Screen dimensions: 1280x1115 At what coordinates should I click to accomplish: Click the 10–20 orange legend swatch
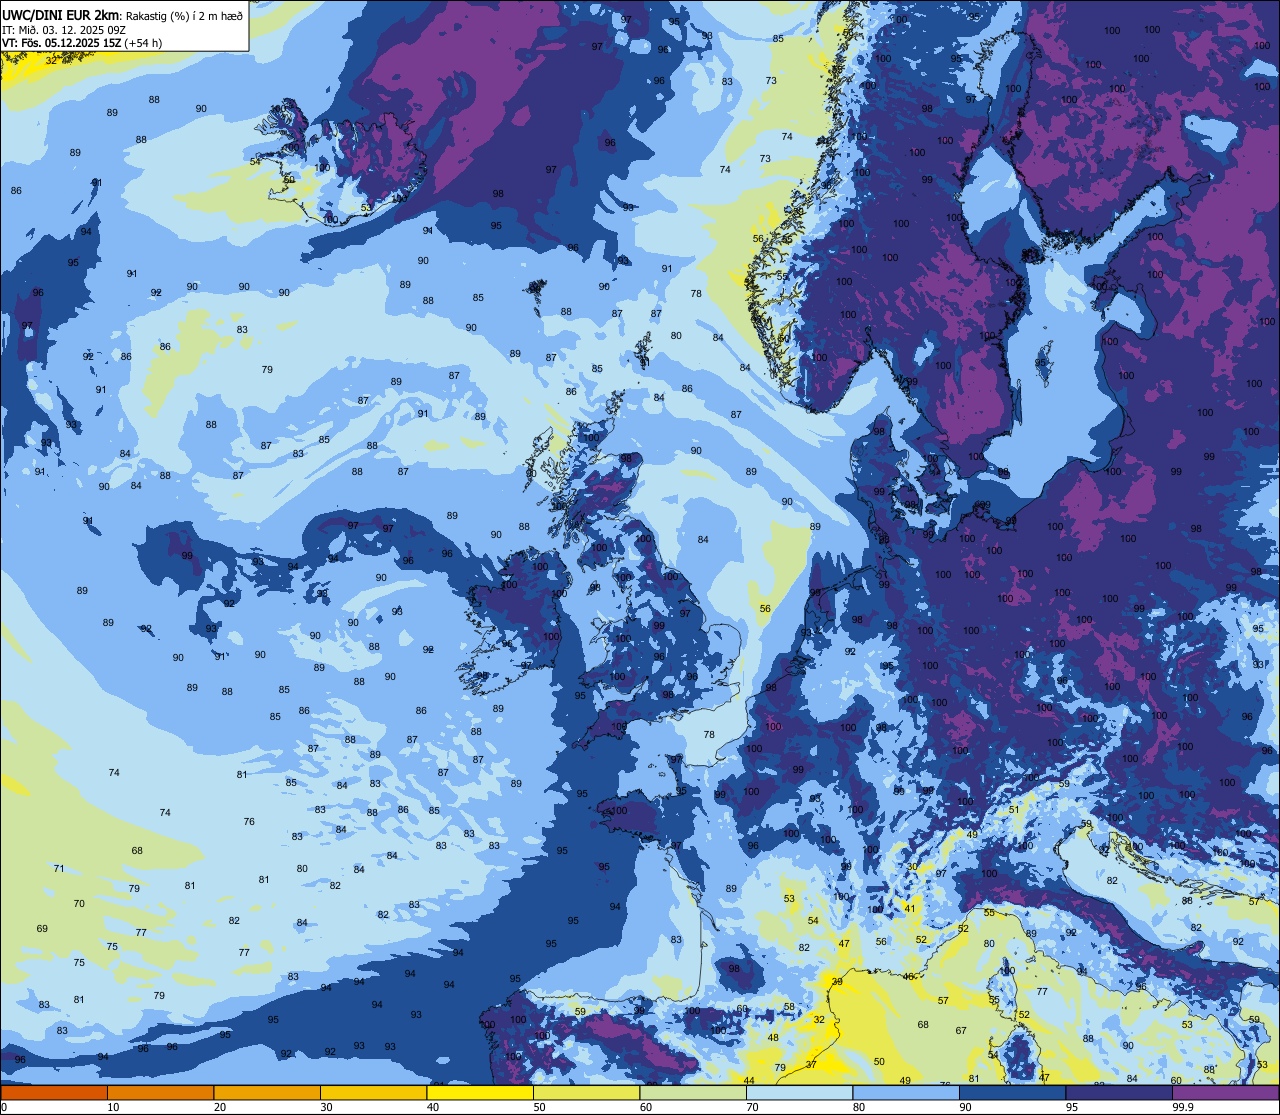[x=160, y=1092]
